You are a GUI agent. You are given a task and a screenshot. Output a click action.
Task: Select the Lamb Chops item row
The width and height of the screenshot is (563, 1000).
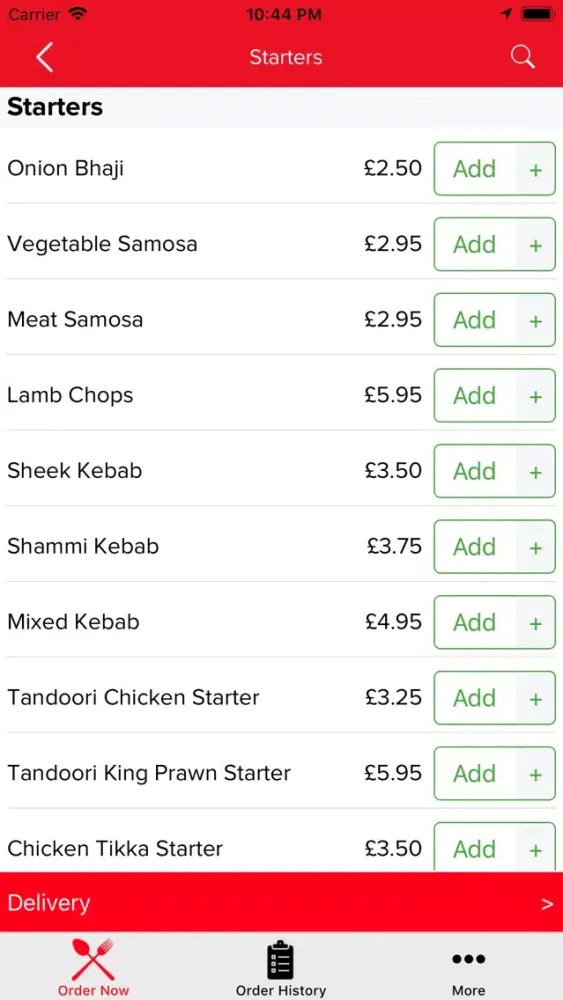click(x=281, y=395)
